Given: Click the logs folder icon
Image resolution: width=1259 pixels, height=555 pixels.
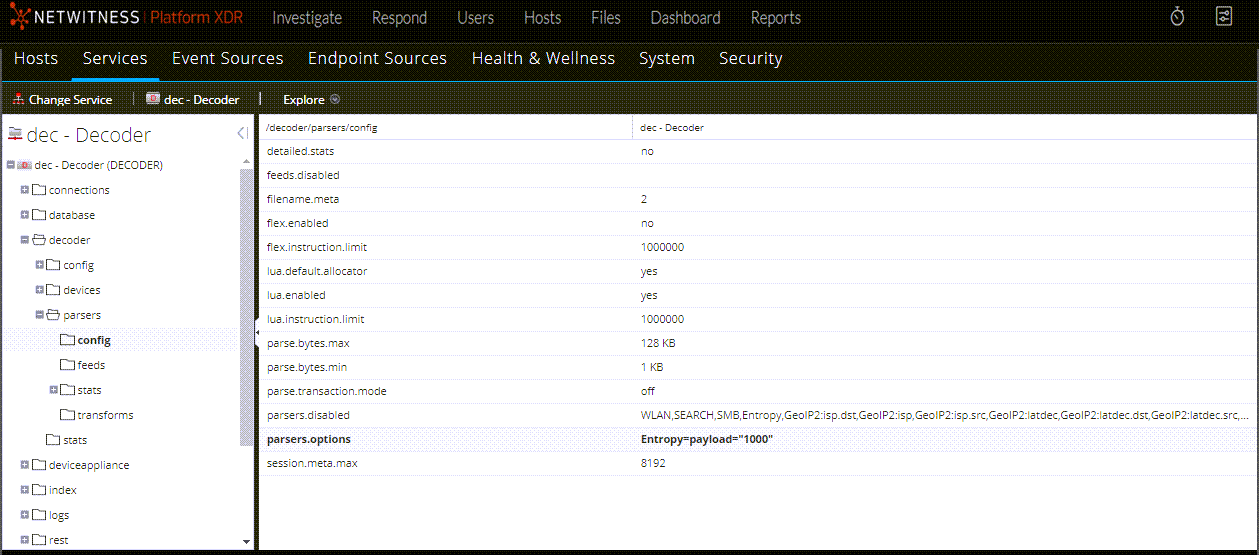Looking at the screenshot, I should point(39,515).
